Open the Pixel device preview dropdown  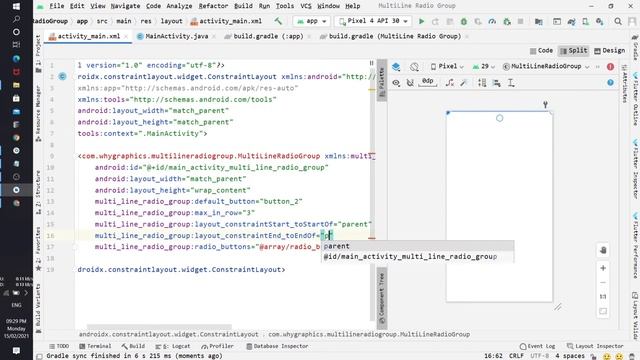[447, 66]
